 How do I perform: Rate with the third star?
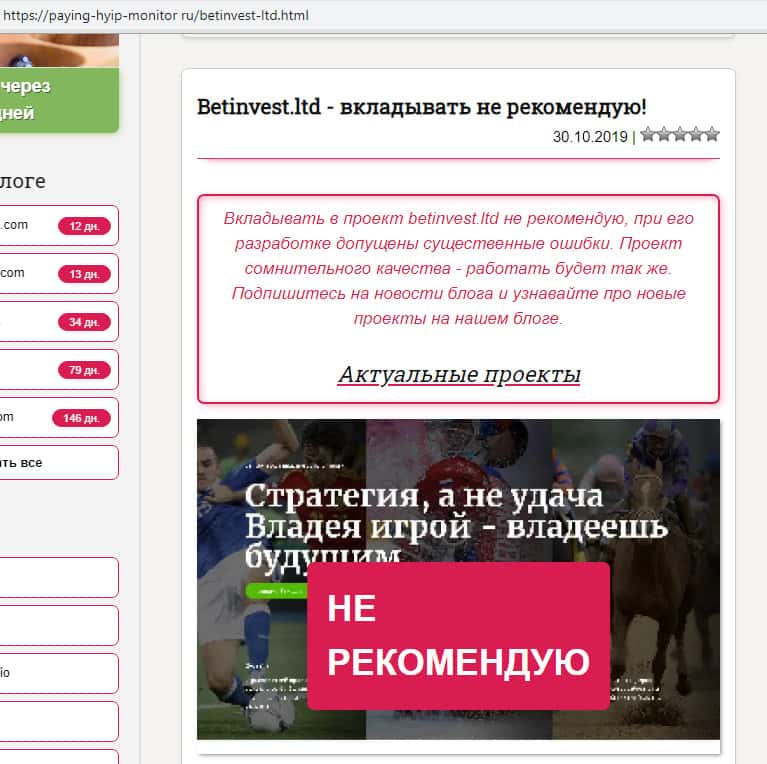[x=680, y=134]
